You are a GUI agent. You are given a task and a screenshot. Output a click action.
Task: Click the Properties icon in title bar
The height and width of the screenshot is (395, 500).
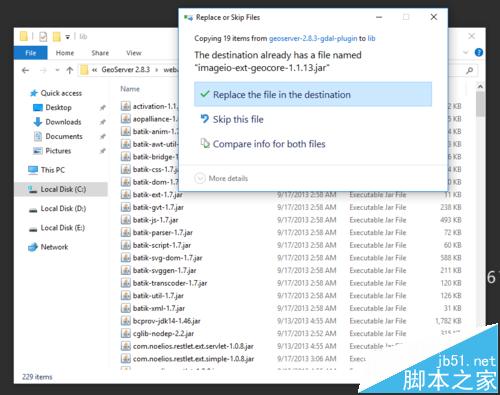point(43,36)
